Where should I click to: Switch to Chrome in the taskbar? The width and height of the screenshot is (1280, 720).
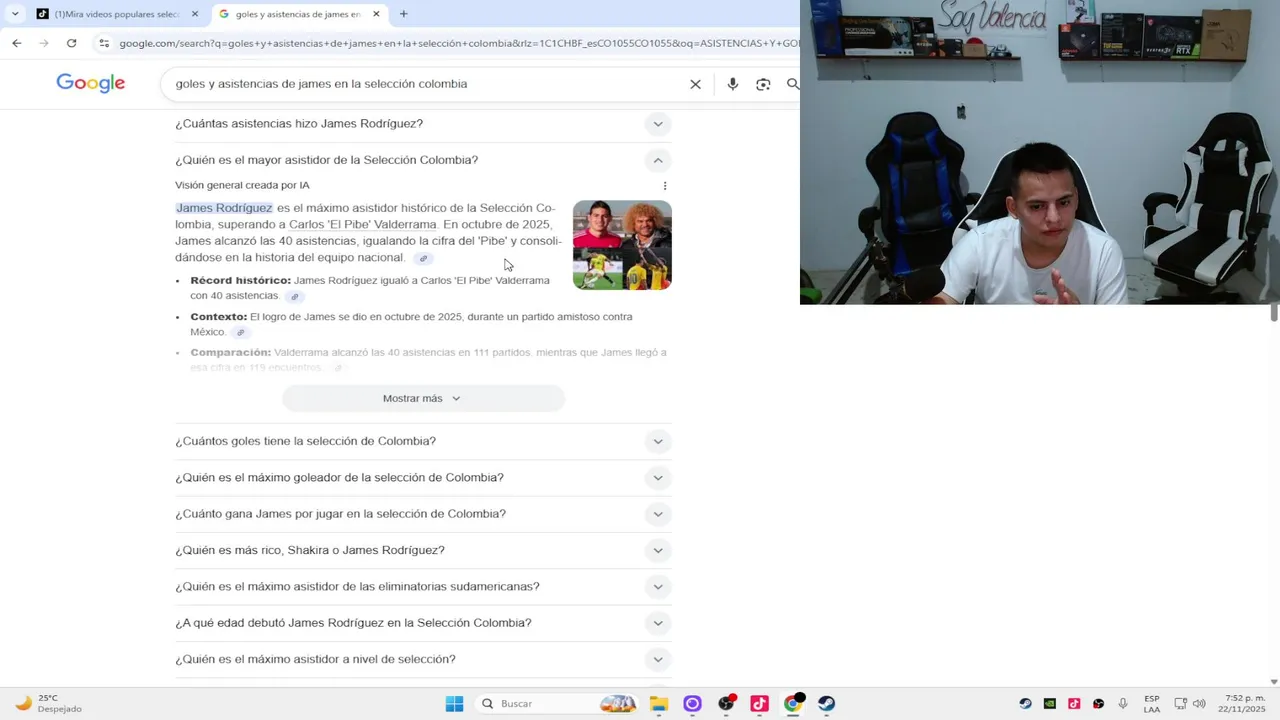tap(793, 704)
